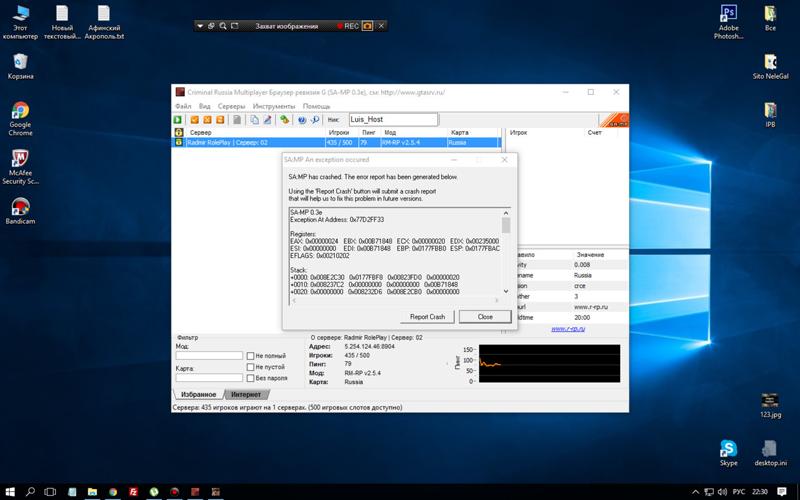800x500 pixels.
Task: Click Bandicam camera screenshot icon
Action: coord(367,26)
